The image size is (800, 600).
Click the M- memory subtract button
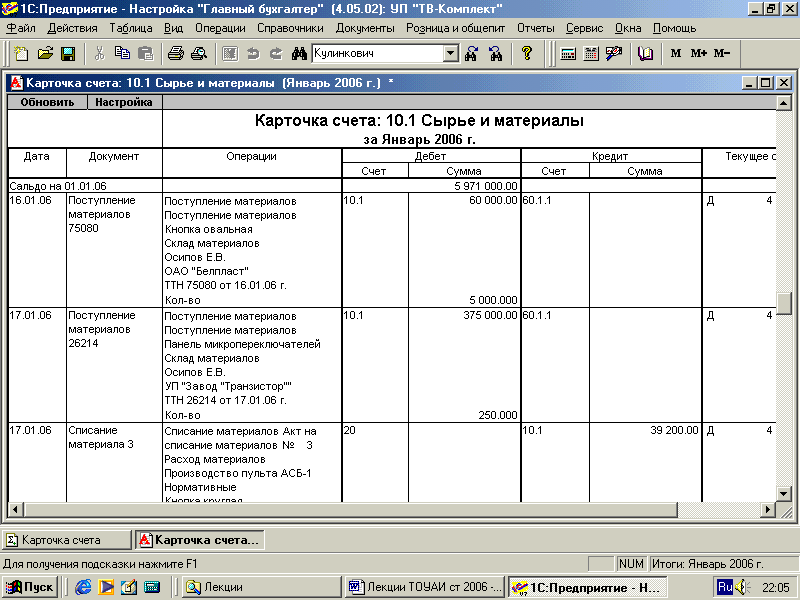click(722, 54)
